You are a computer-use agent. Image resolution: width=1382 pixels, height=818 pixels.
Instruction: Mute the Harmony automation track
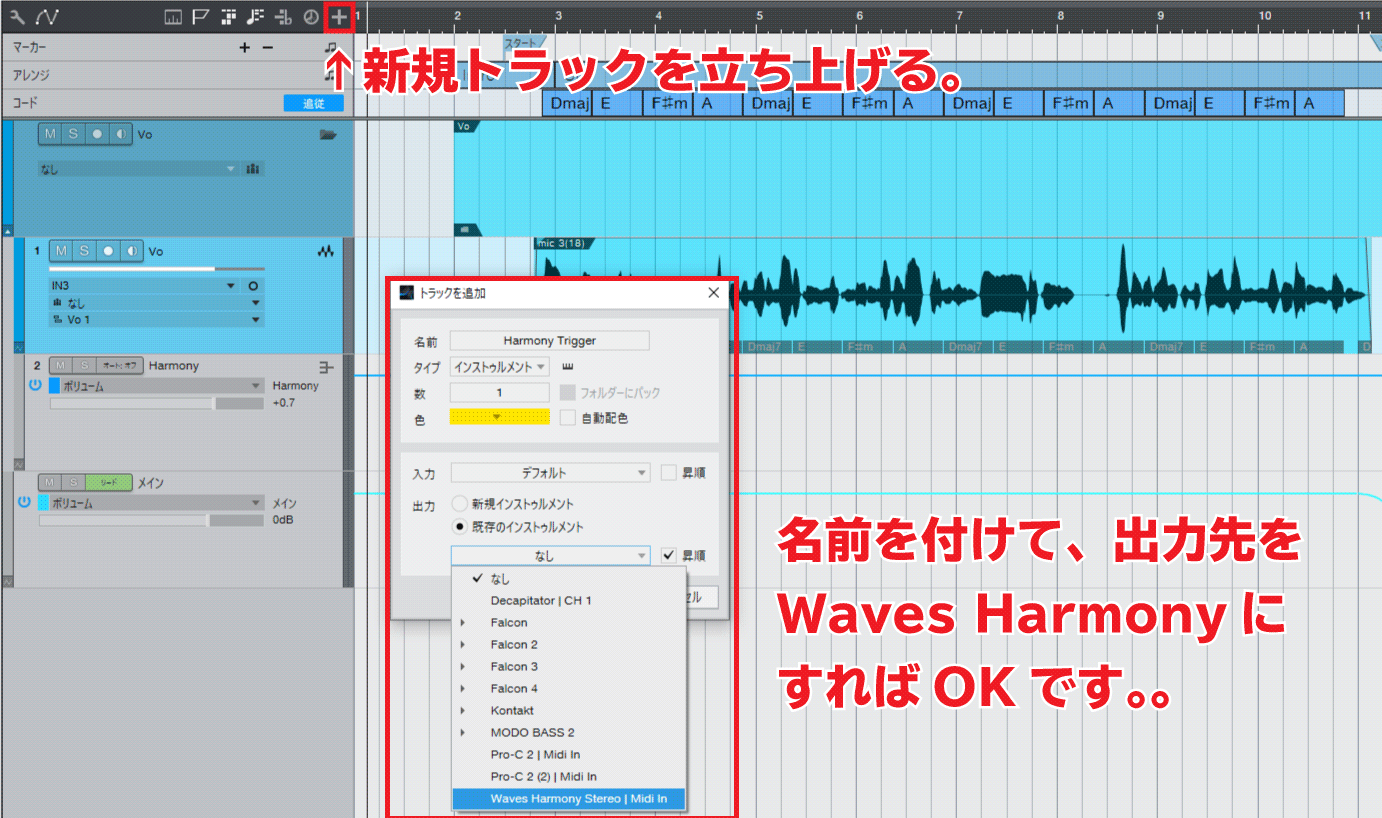coord(59,366)
